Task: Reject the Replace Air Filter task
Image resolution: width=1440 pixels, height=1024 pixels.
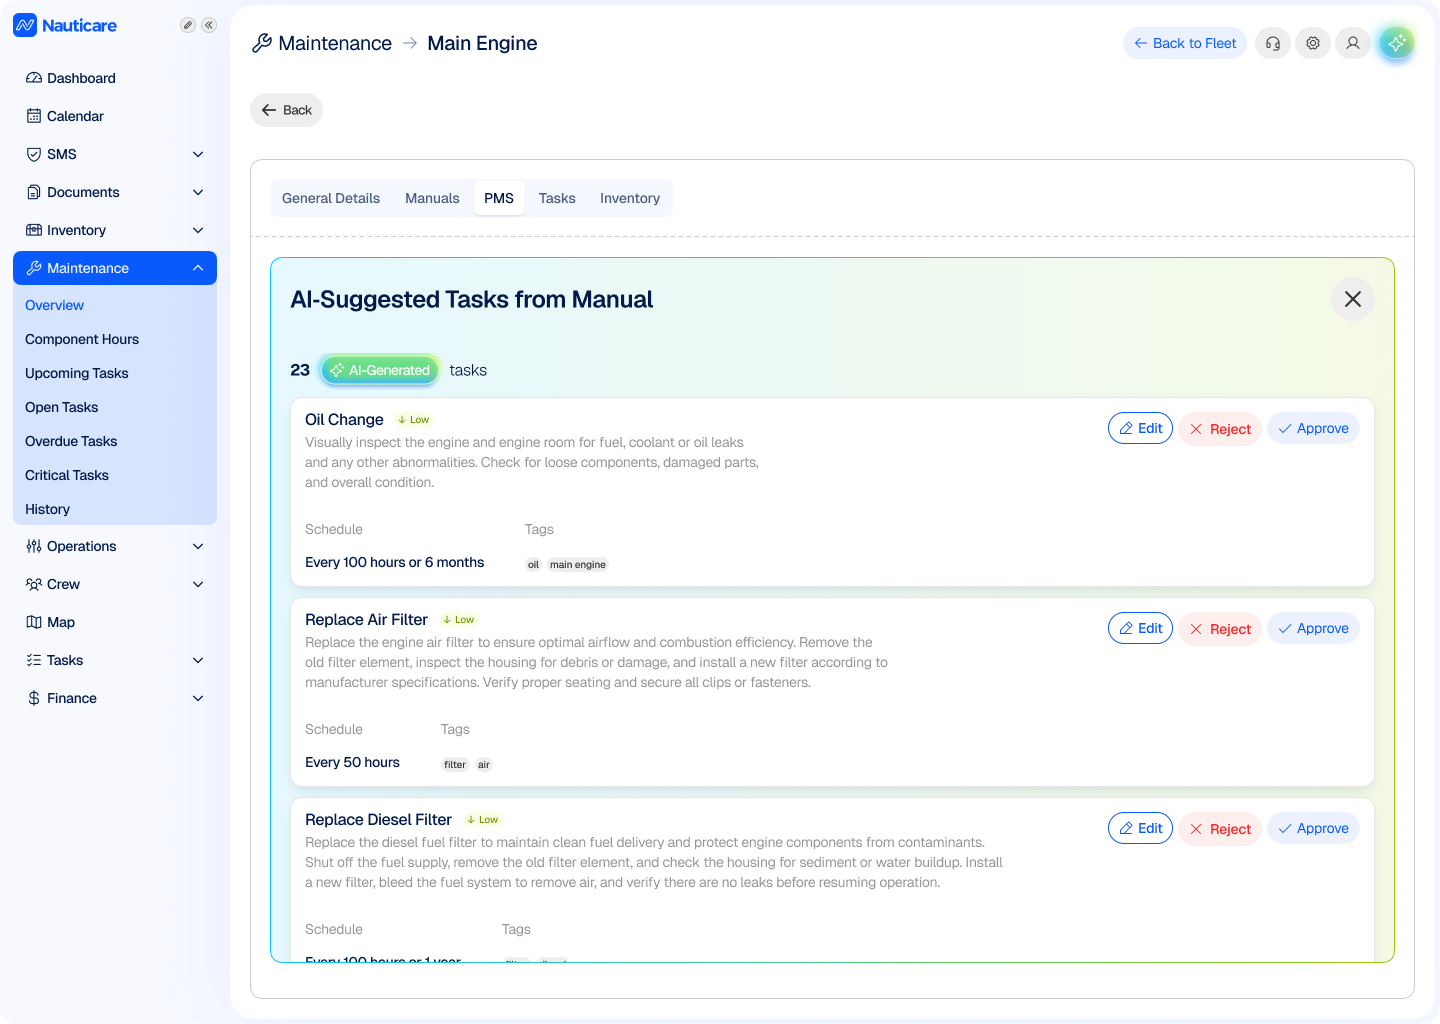Action: point(1220,628)
